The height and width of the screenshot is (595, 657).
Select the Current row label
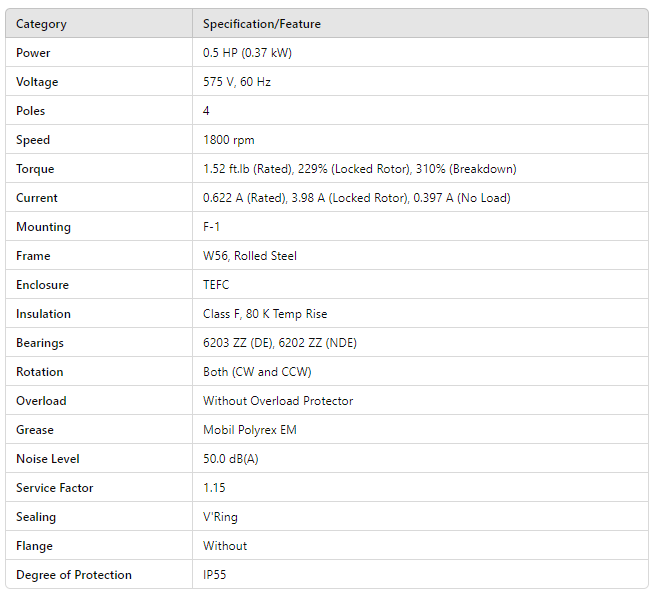point(37,198)
